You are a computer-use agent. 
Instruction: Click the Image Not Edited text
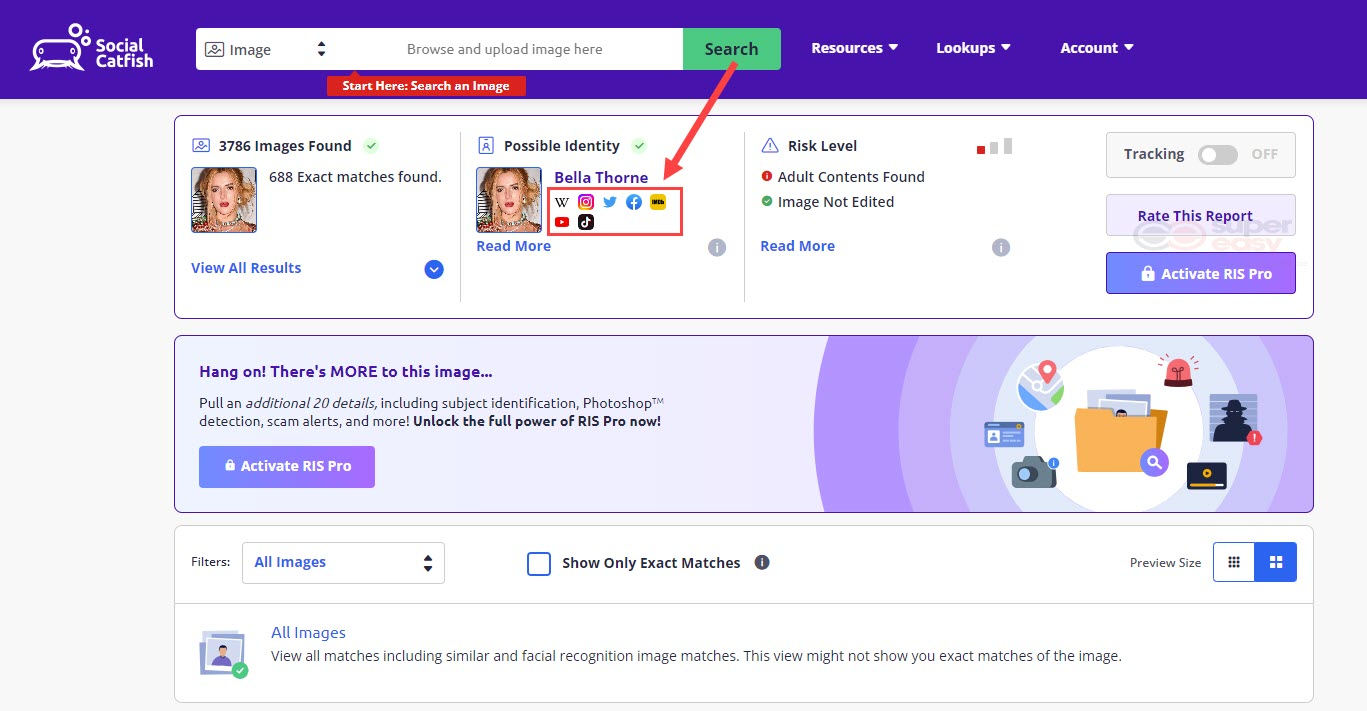tap(836, 202)
